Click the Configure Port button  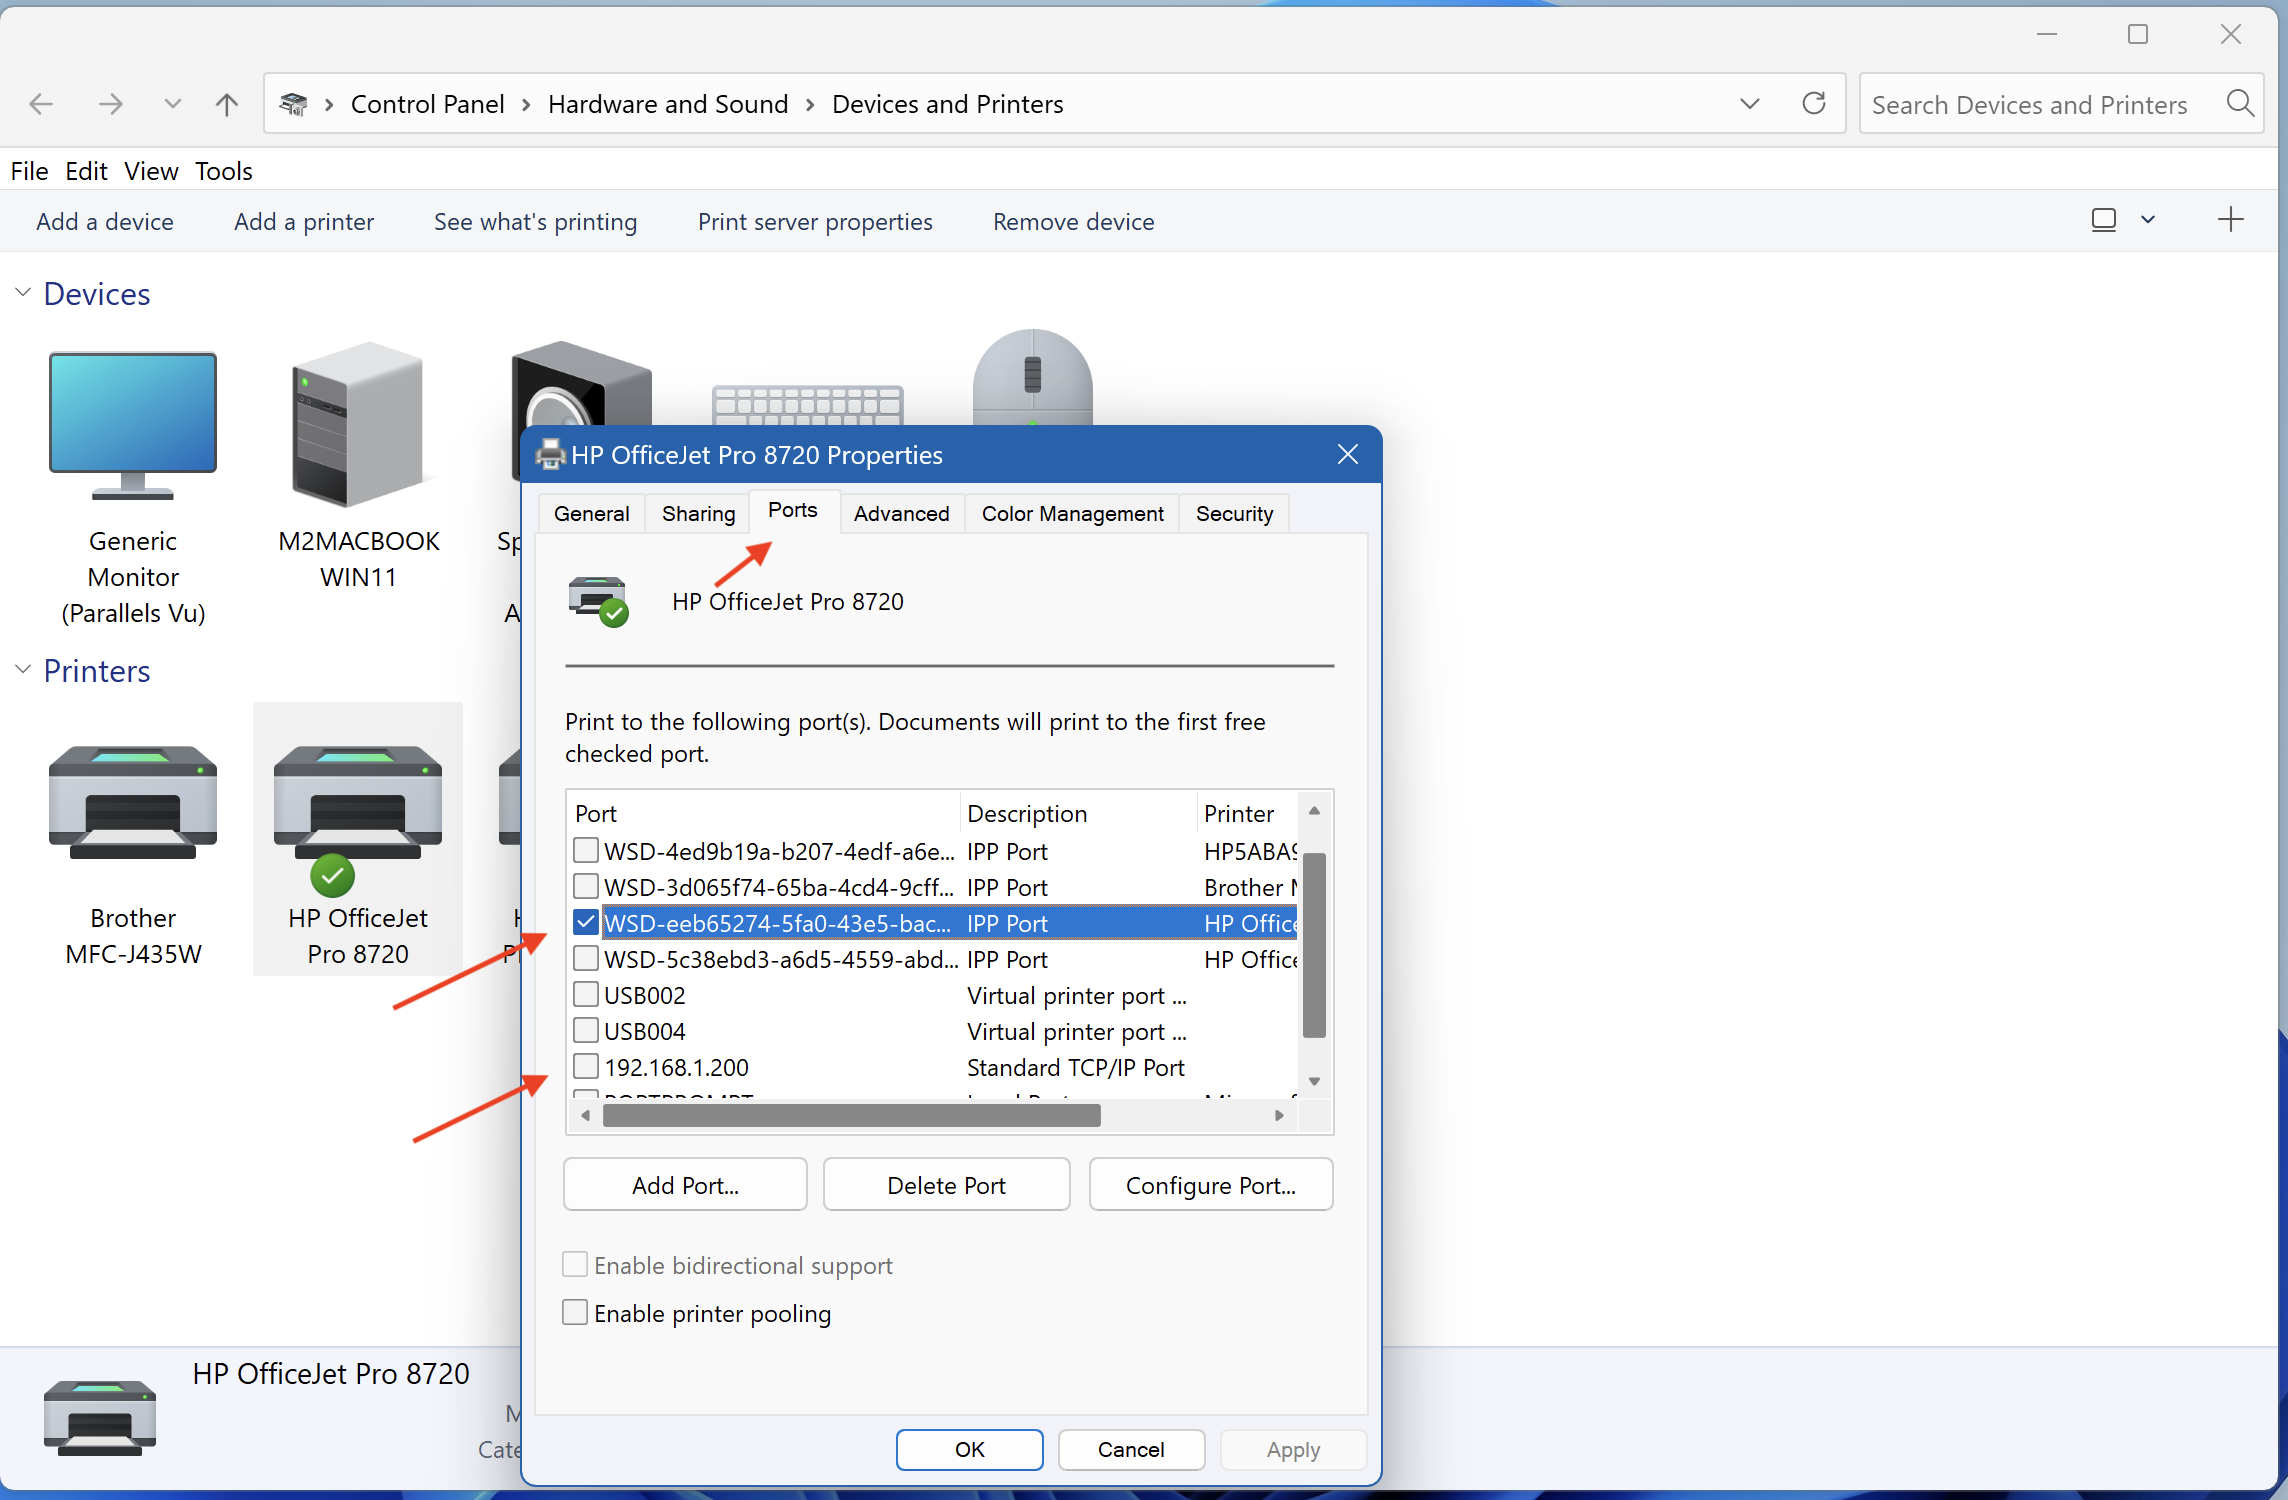[x=1210, y=1185]
